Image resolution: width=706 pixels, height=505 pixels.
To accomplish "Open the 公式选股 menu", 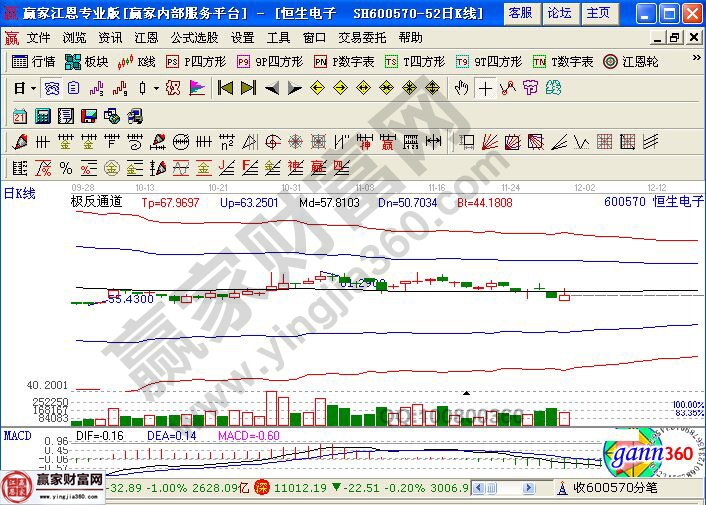I will point(194,37).
